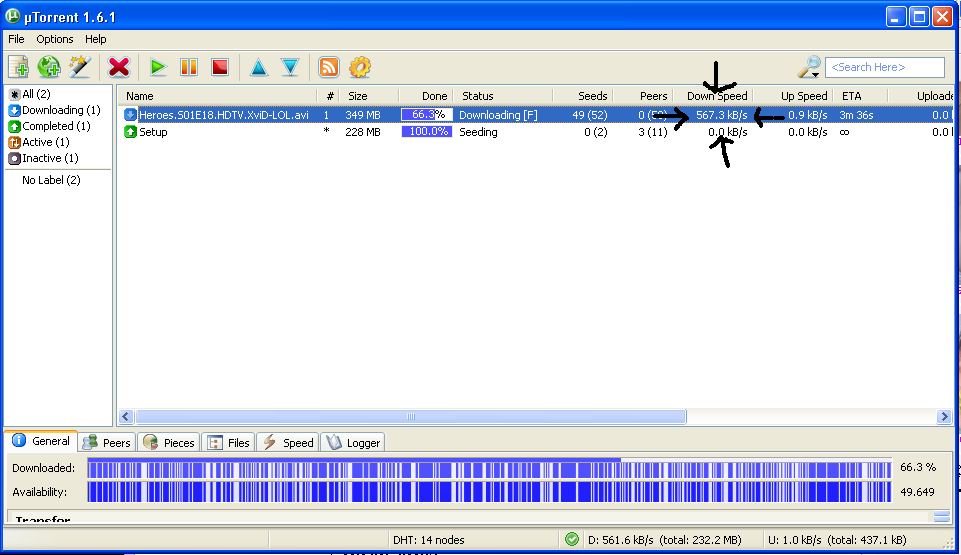
Task: Click the Create New Torrent wand icon
Action: (80, 67)
